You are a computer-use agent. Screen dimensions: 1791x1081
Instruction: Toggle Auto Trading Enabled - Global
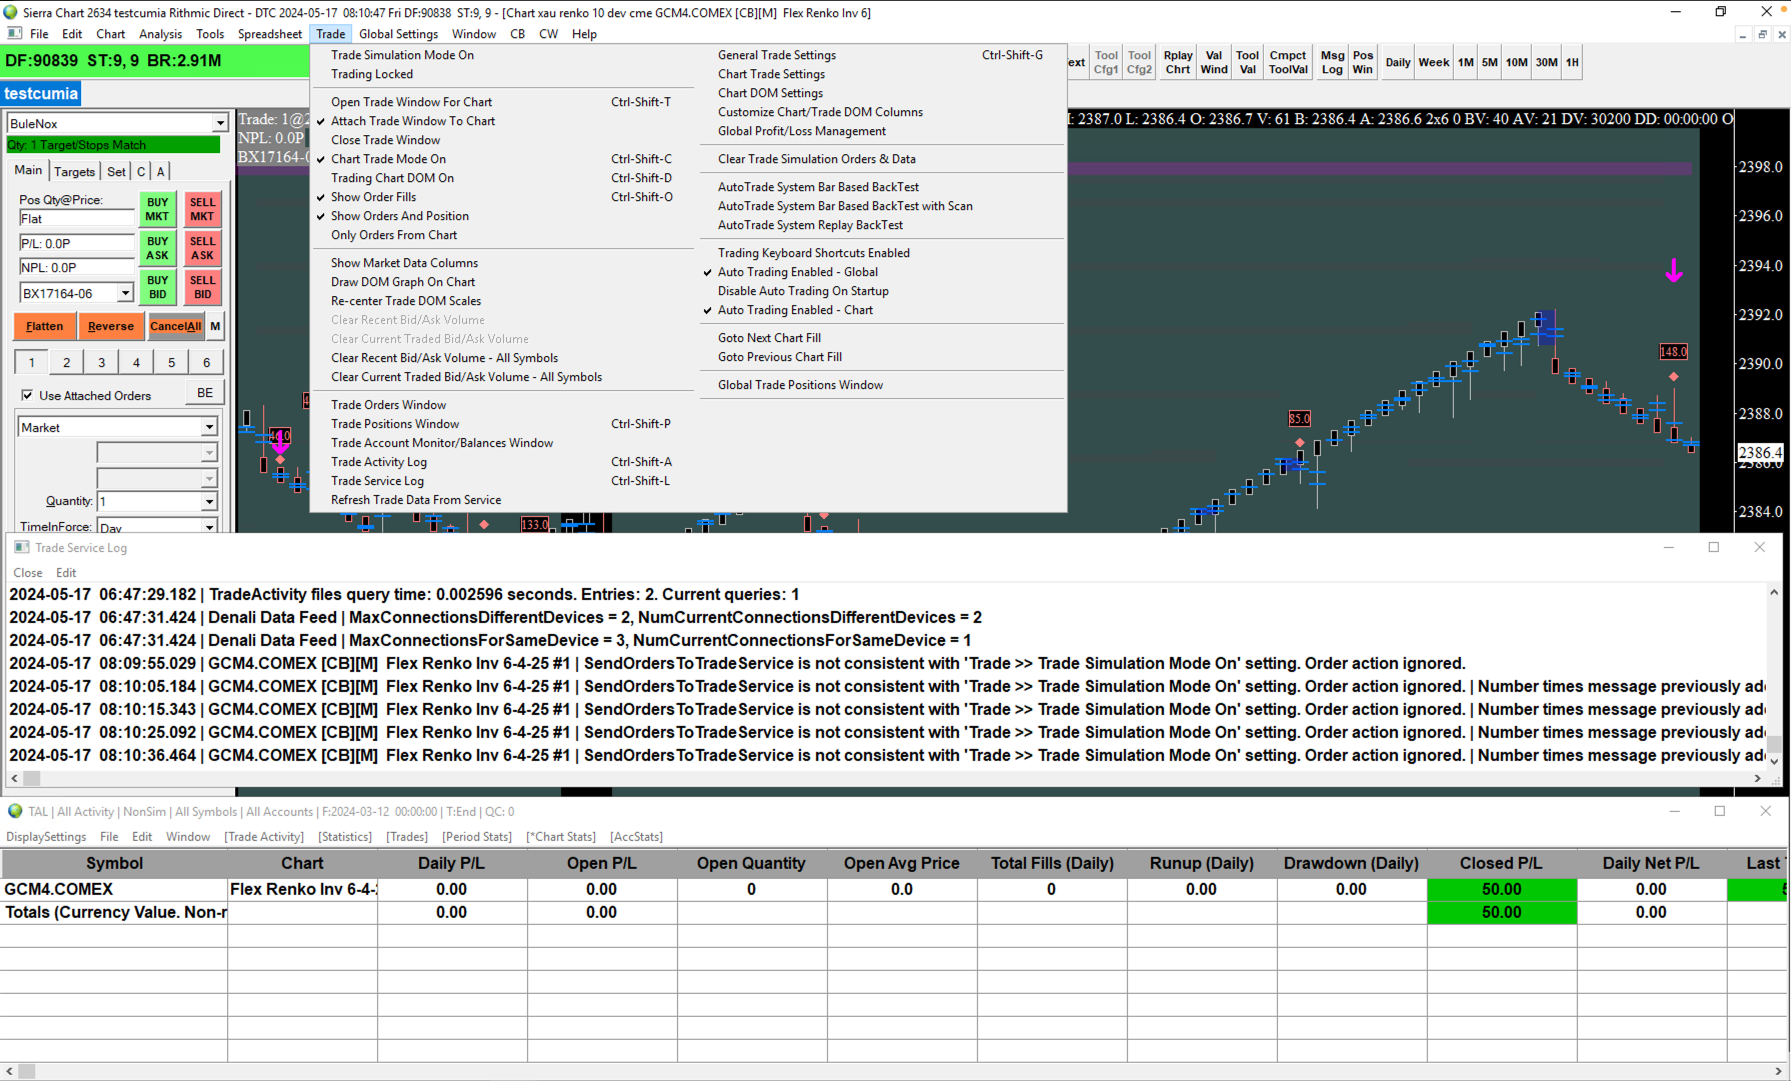click(x=797, y=272)
